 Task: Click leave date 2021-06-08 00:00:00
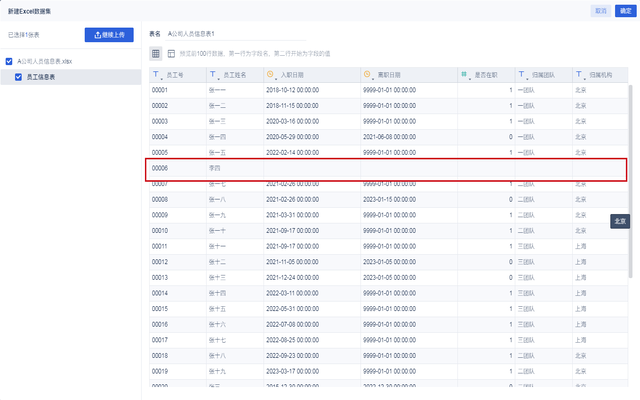[389, 137]
